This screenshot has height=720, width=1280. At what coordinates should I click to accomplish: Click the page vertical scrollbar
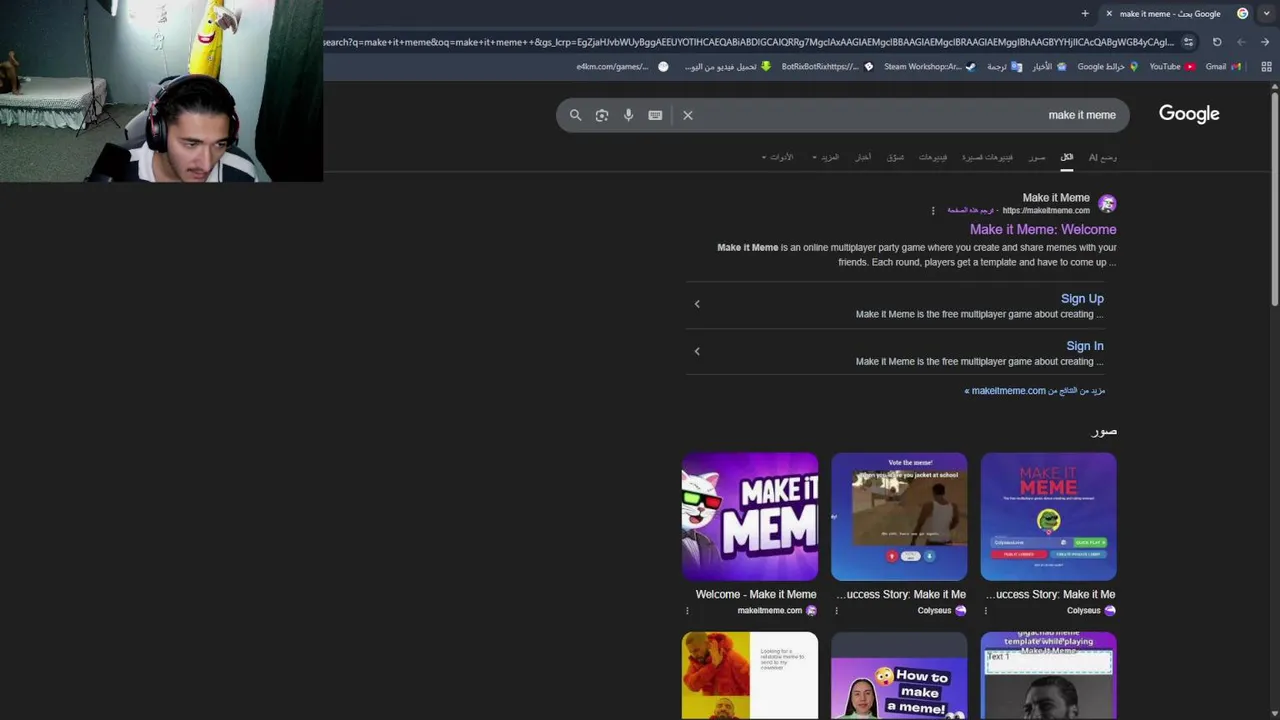1275,200
